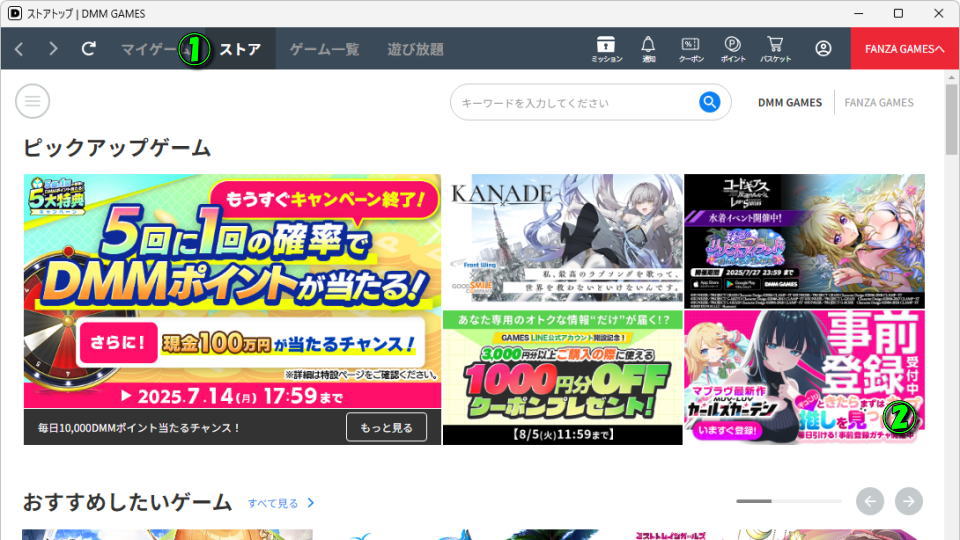The height and width of the screenshot is (540, 960).
Task: Show next recommended games with right arrow
Action: click(909, 501)
